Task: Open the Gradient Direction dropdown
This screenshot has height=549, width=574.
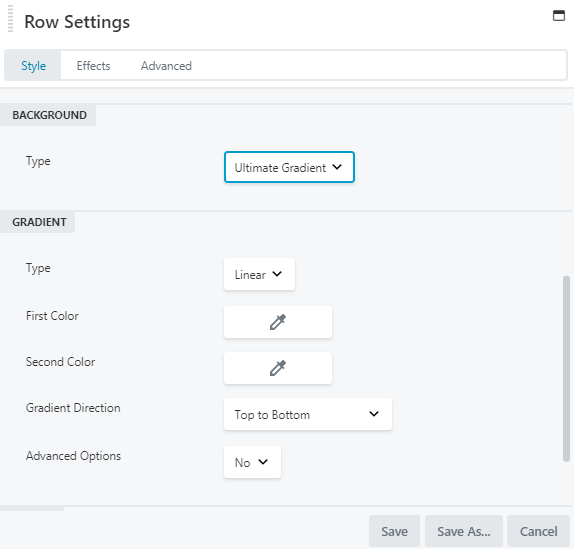Action: 308,414
